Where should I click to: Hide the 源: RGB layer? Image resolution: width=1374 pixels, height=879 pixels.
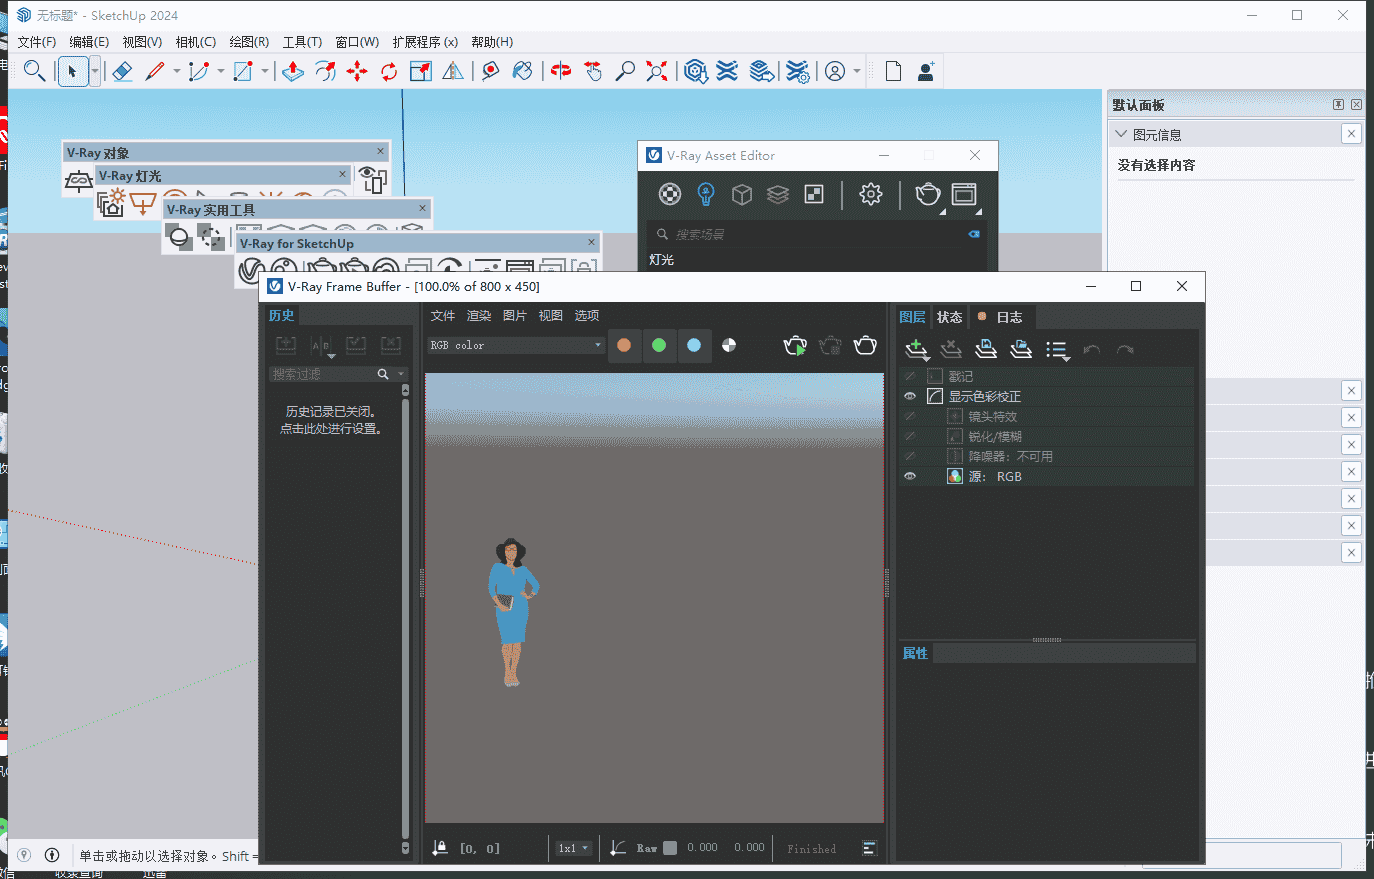(x=909, y=476)
